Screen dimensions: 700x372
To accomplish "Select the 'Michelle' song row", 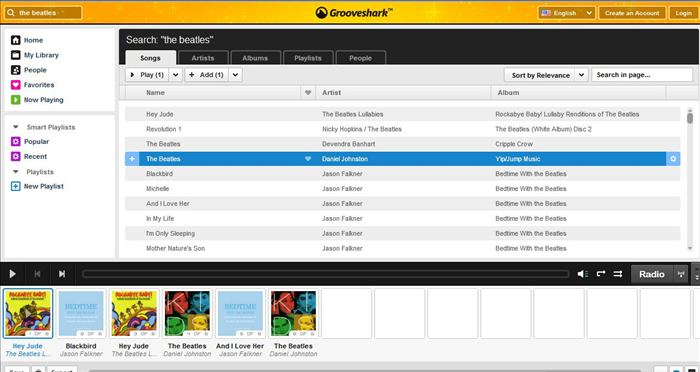I will click(403, 189).
